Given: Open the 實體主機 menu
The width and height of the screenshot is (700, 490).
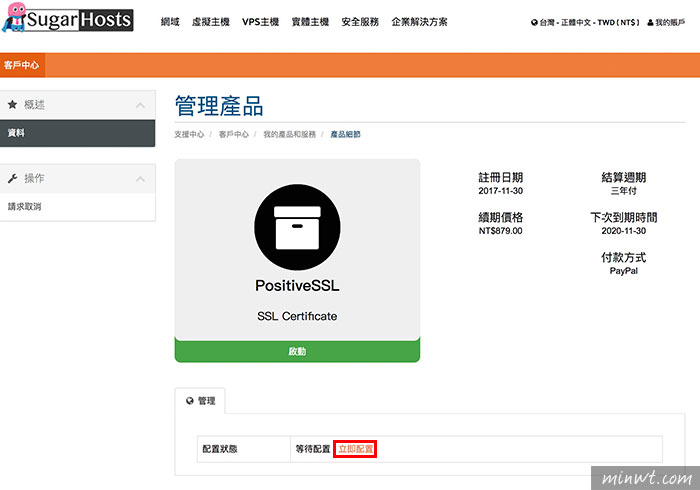Looking at the screenshot, I should pyautogui.click(x=310, y=22).
